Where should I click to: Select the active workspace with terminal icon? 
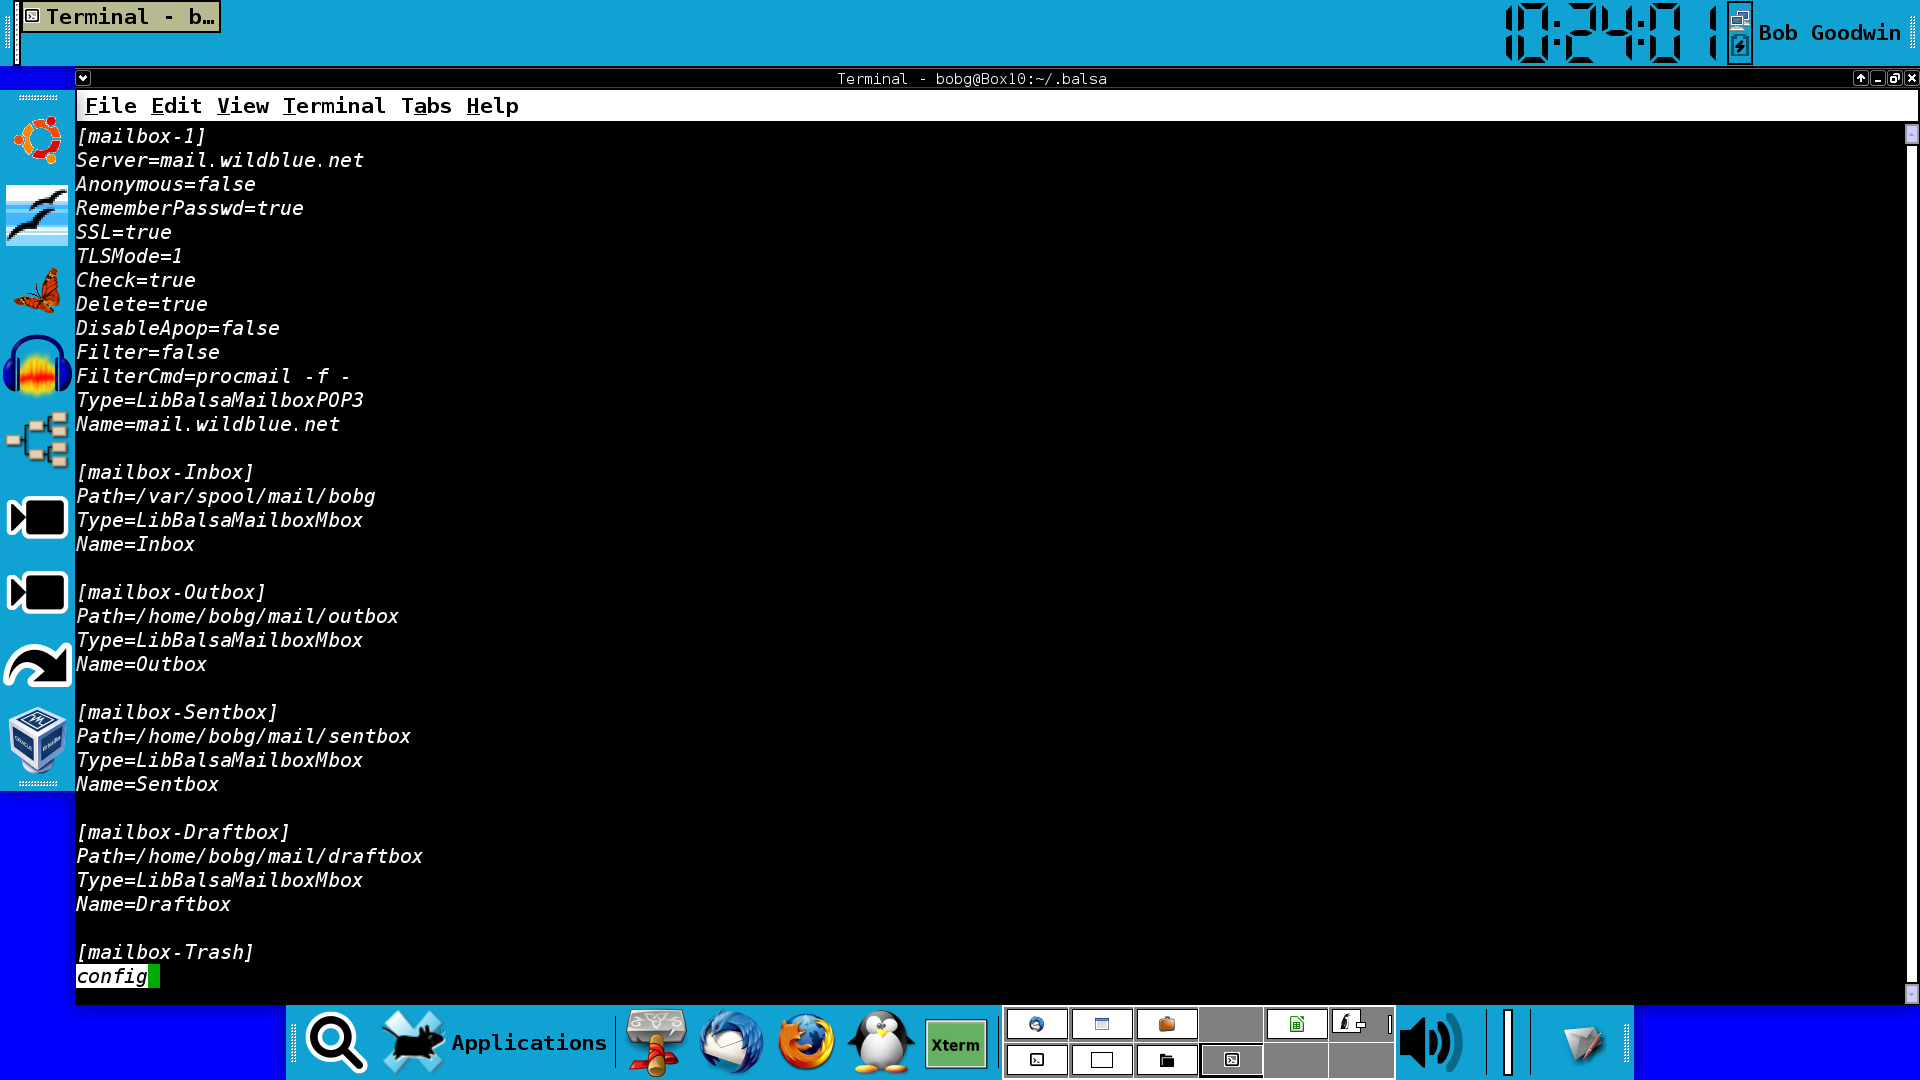tap(1231, 1060)
